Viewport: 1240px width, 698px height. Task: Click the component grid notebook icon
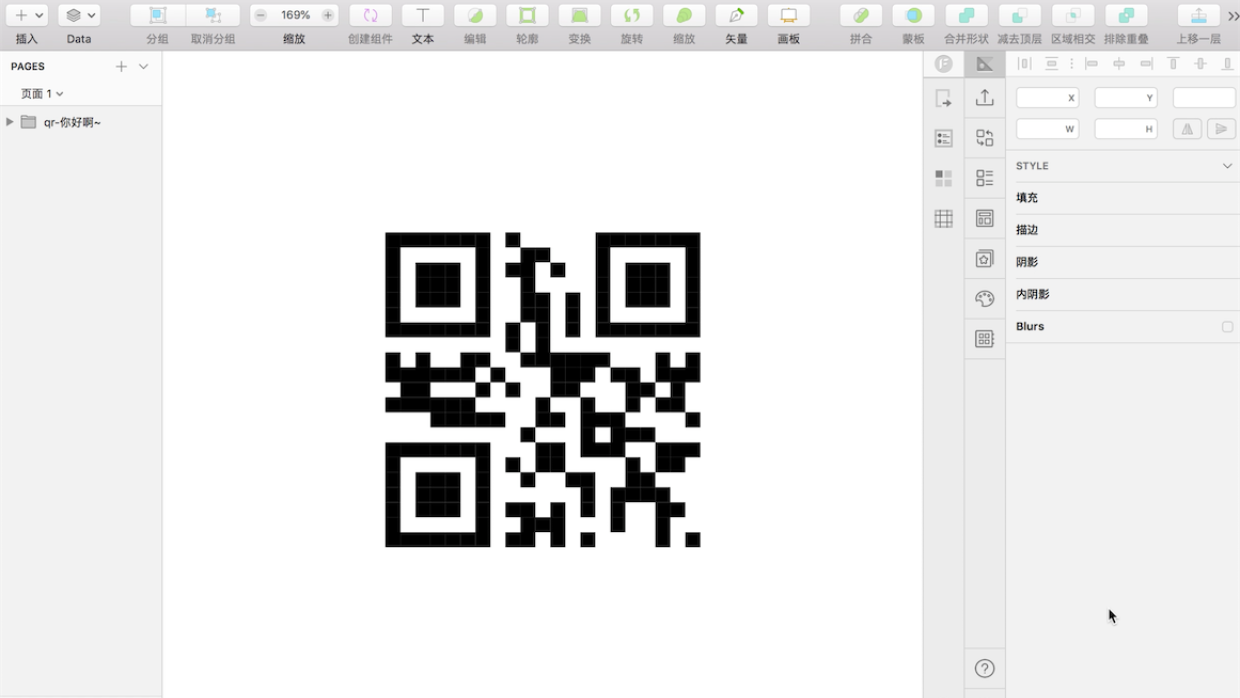coord(985,339)
